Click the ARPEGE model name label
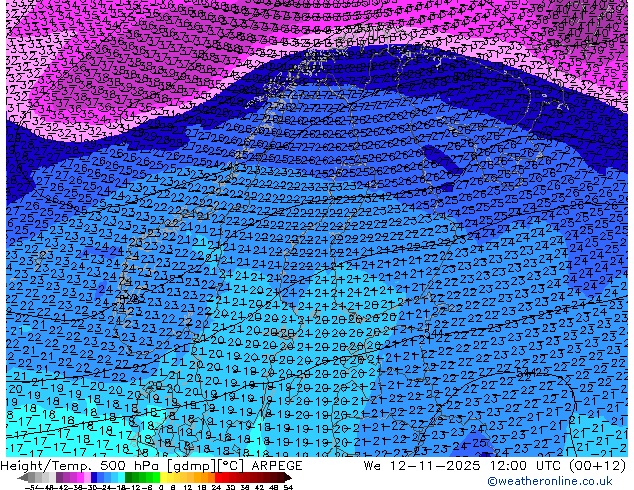Viewport: 634px width, 490px height. 277,466
